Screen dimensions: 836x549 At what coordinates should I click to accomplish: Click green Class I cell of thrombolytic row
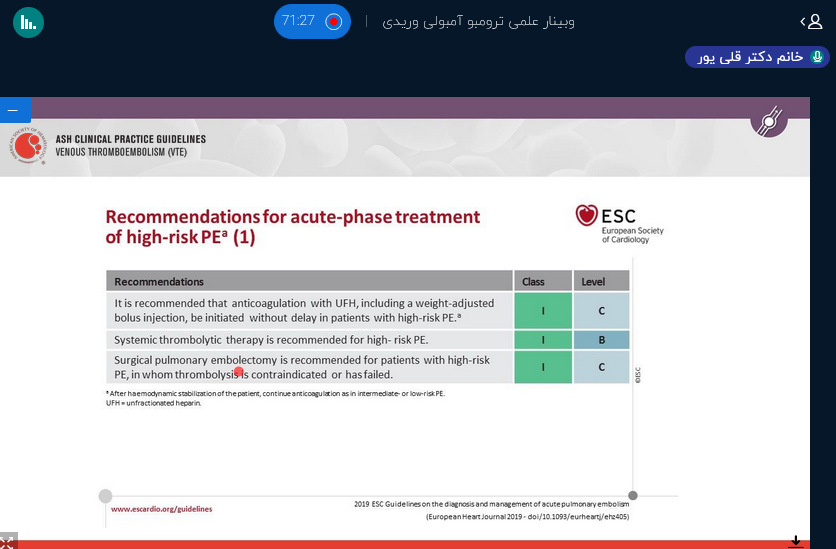pos(543,340)
